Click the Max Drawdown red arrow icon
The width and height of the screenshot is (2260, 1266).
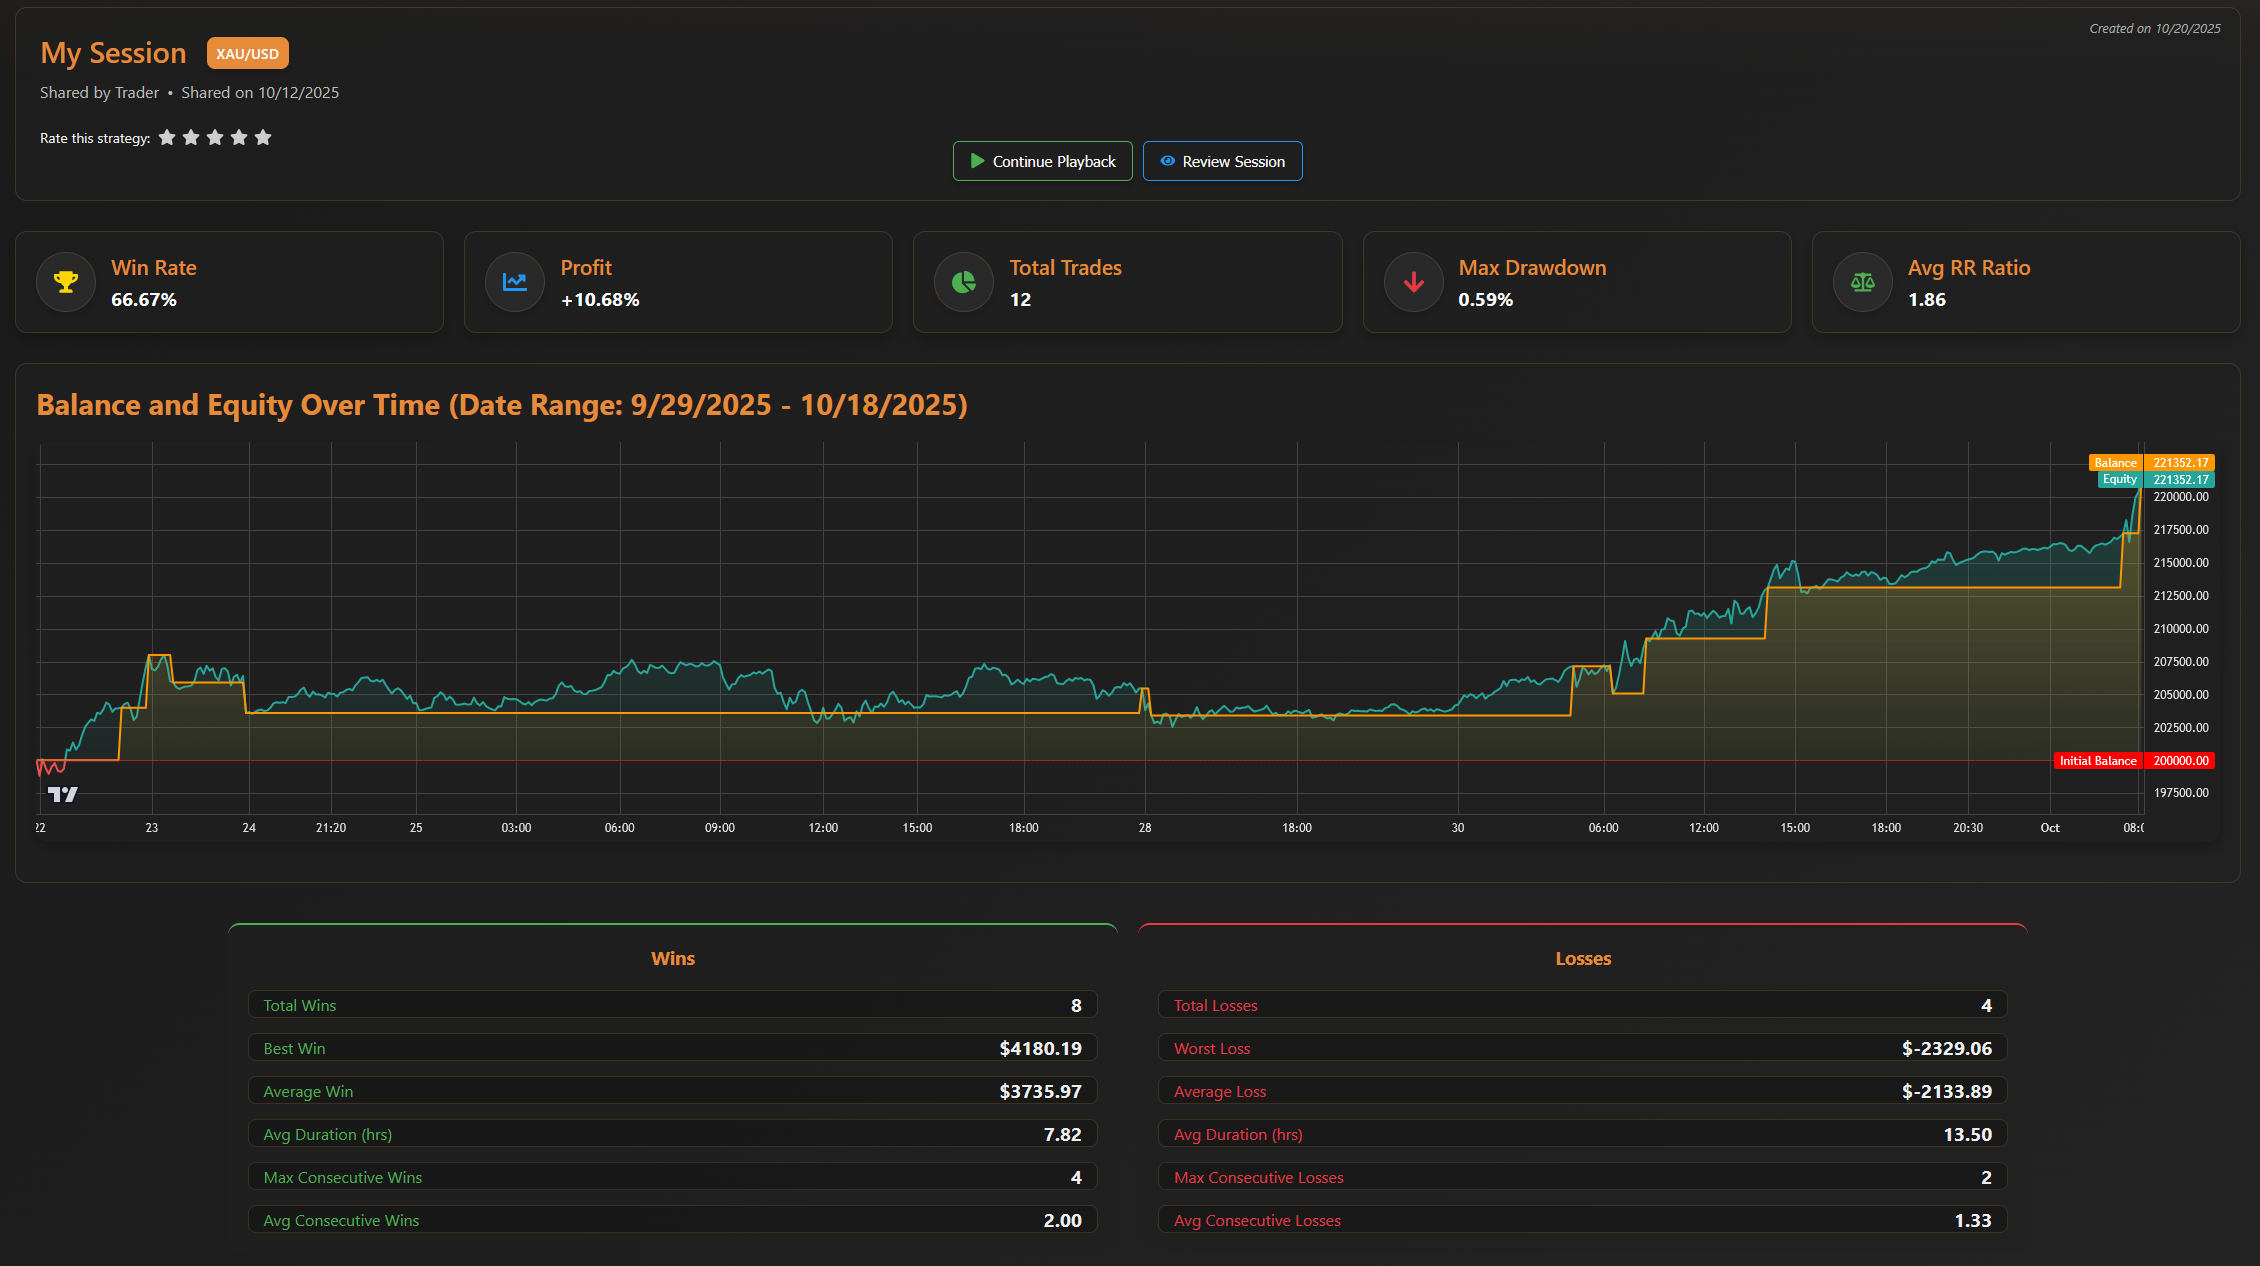coord(1412,282)
